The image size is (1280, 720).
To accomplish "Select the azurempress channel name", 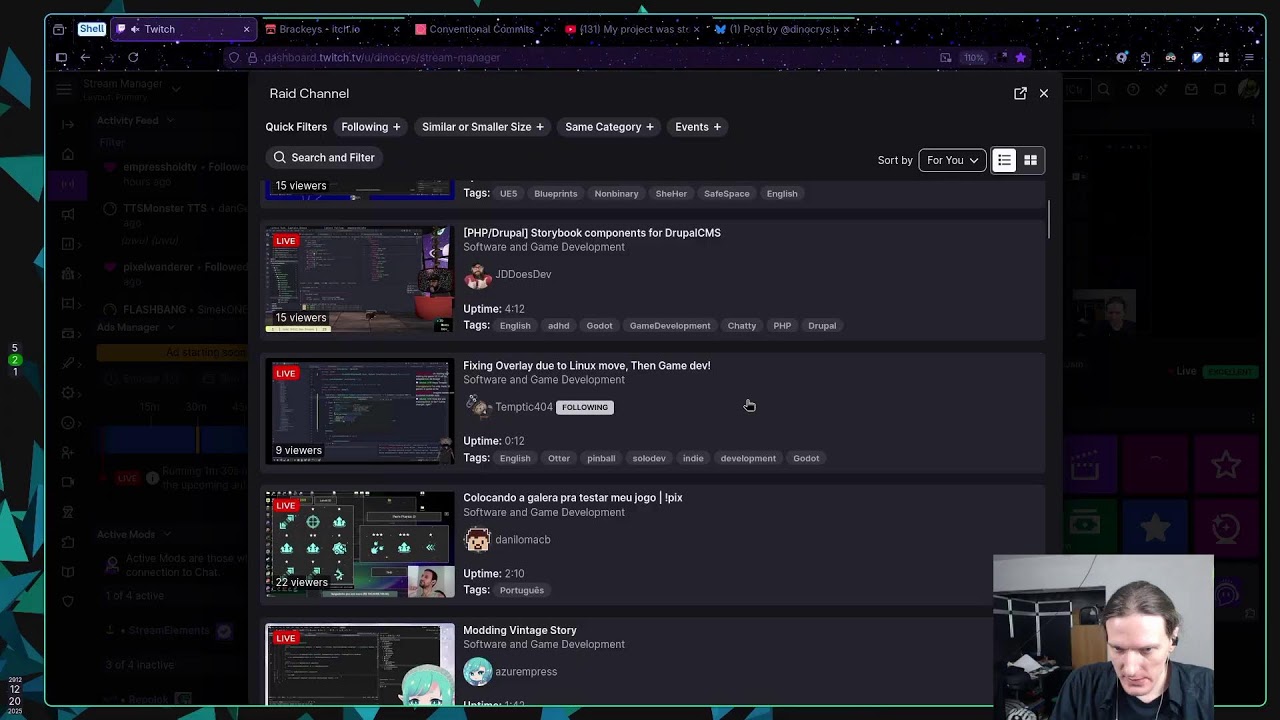I will [x=526, y=672].
